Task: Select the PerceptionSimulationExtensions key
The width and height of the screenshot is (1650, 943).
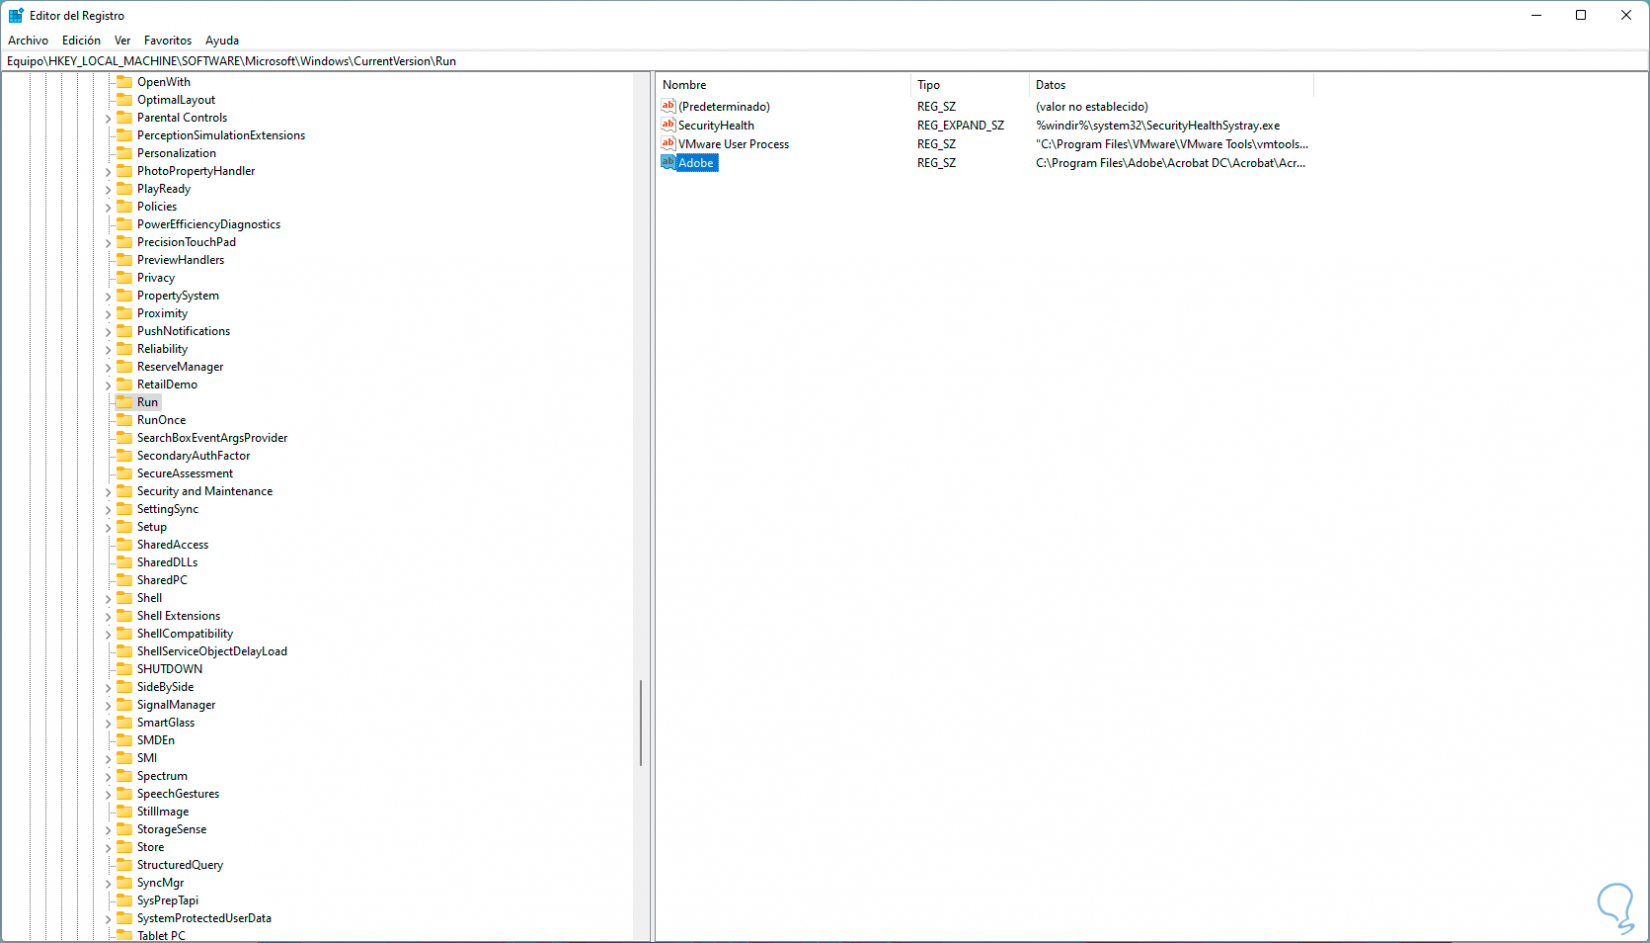Action: point(221,135)
